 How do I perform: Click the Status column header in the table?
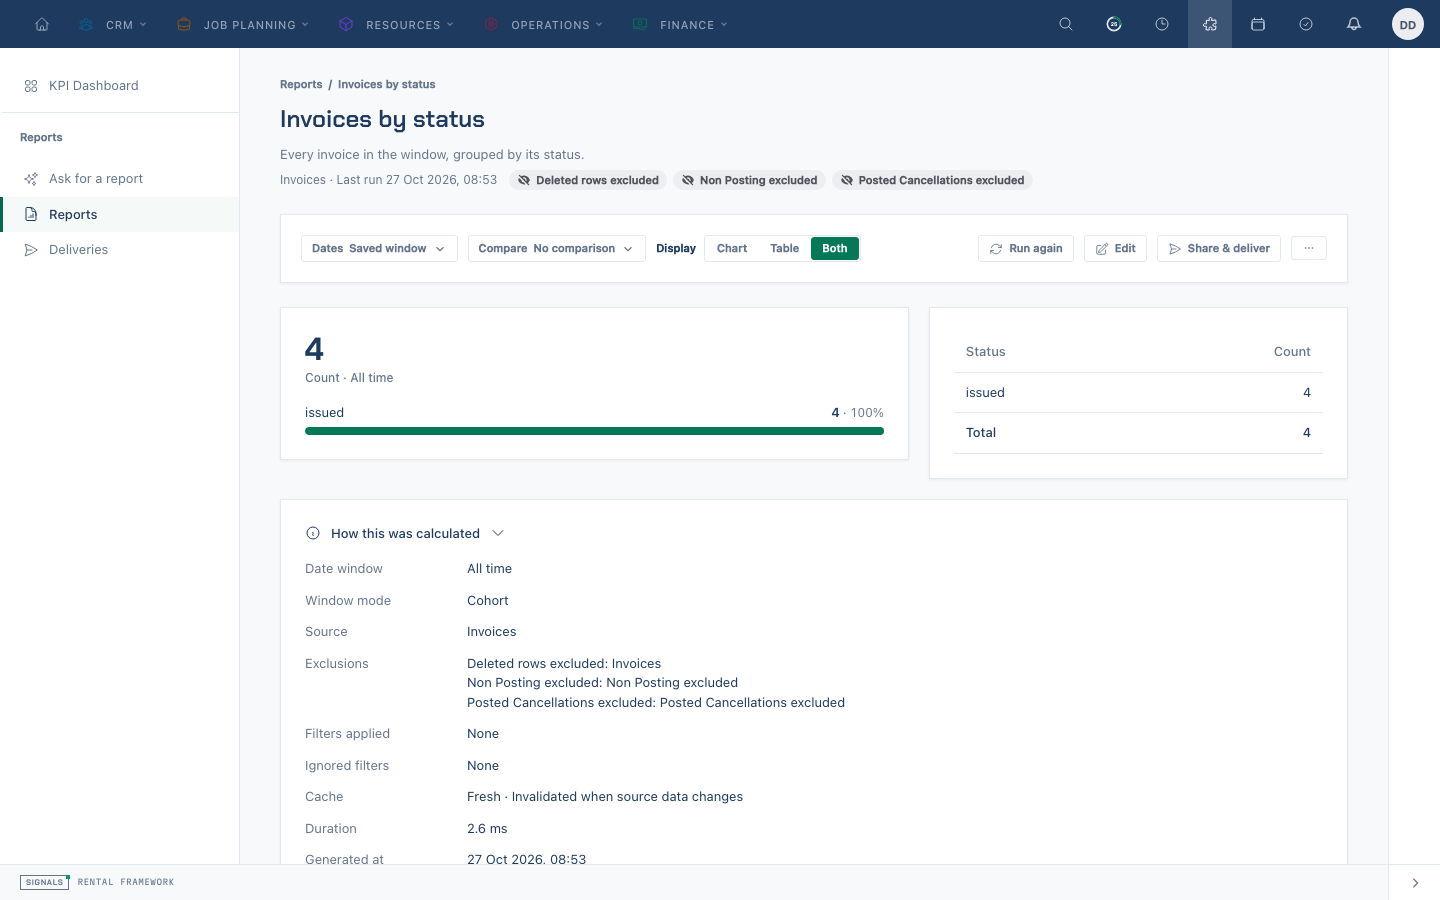coord(985,352)
